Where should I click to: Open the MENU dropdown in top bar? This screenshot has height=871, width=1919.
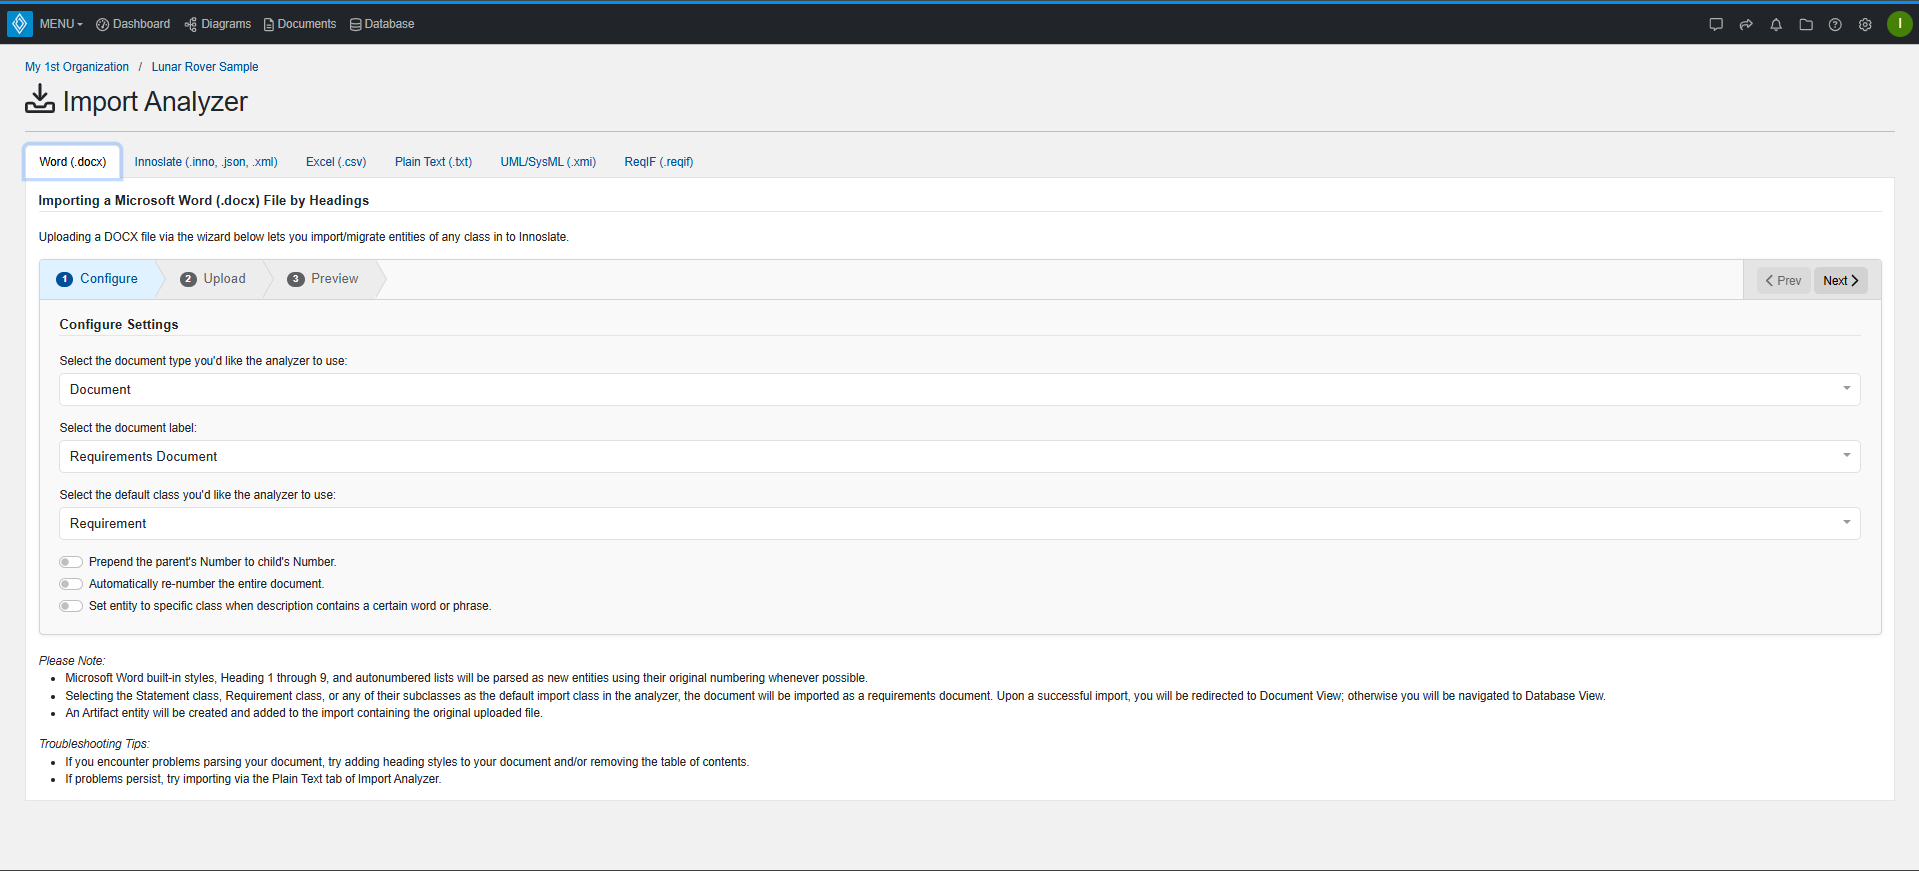(61, 24)
